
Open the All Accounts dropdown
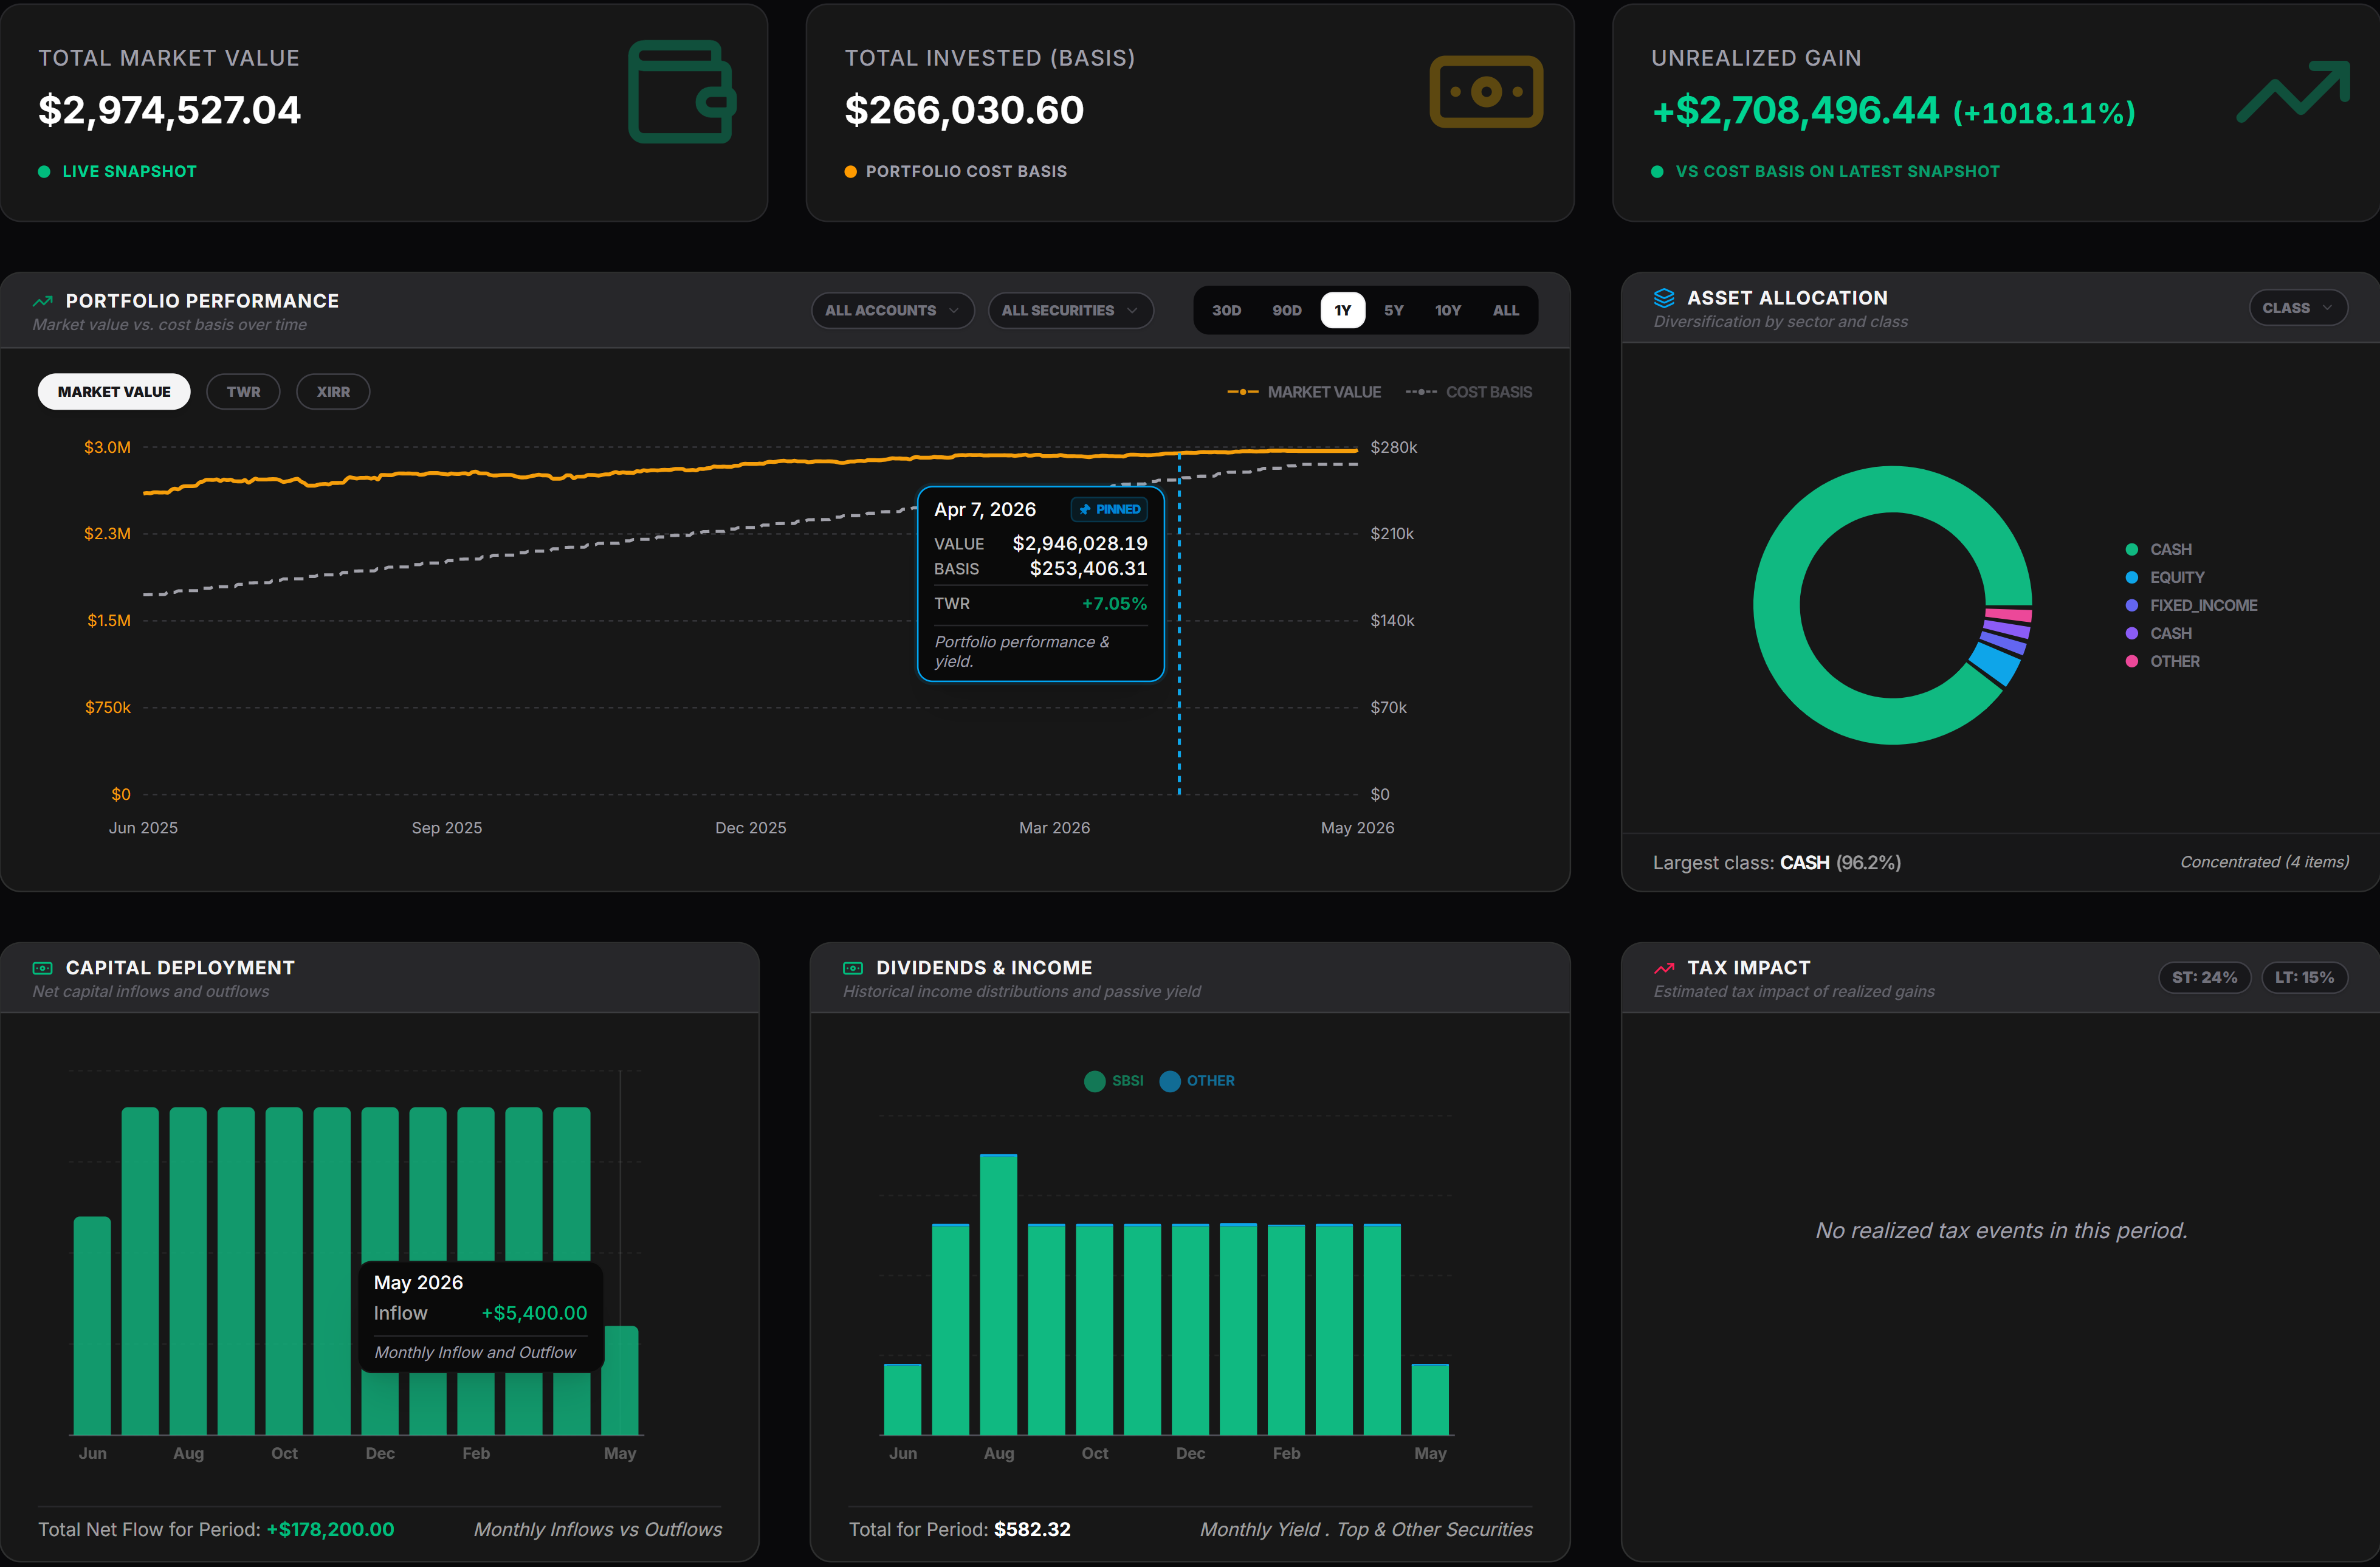click(x=892, y=310)
